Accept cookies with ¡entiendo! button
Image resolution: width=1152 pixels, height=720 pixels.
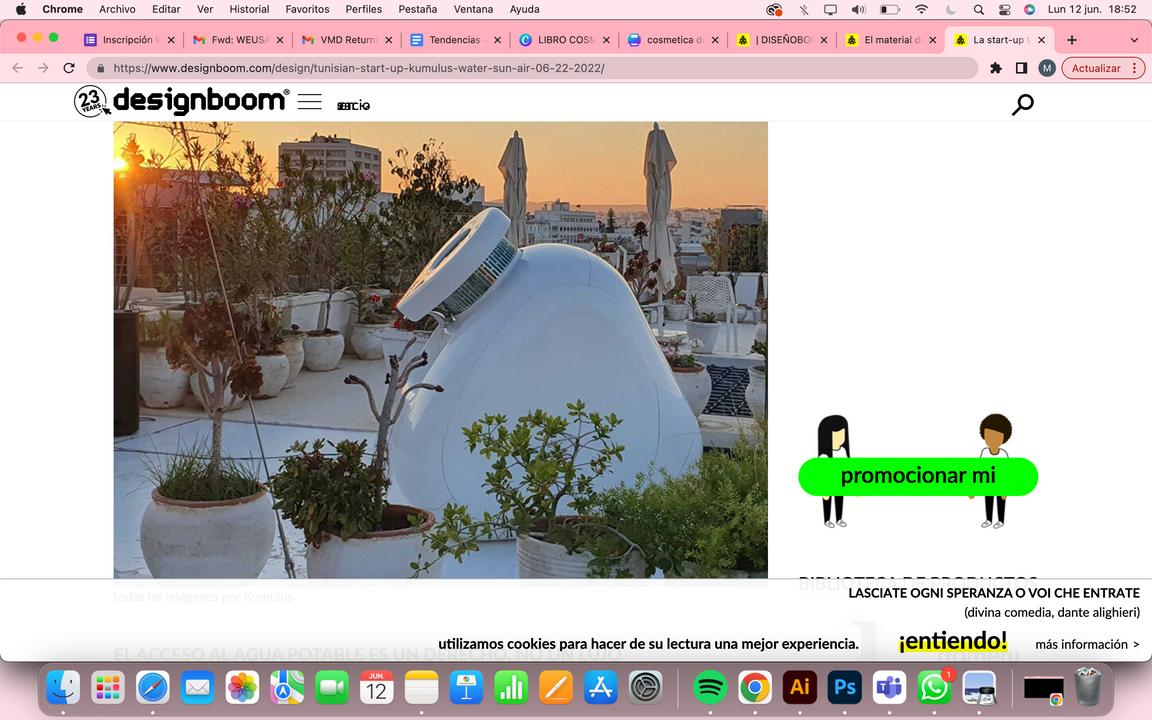(952, 641)
